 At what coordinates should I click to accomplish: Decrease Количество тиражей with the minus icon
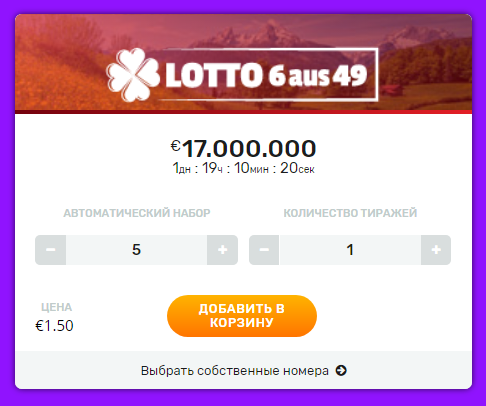coord(264,250)
